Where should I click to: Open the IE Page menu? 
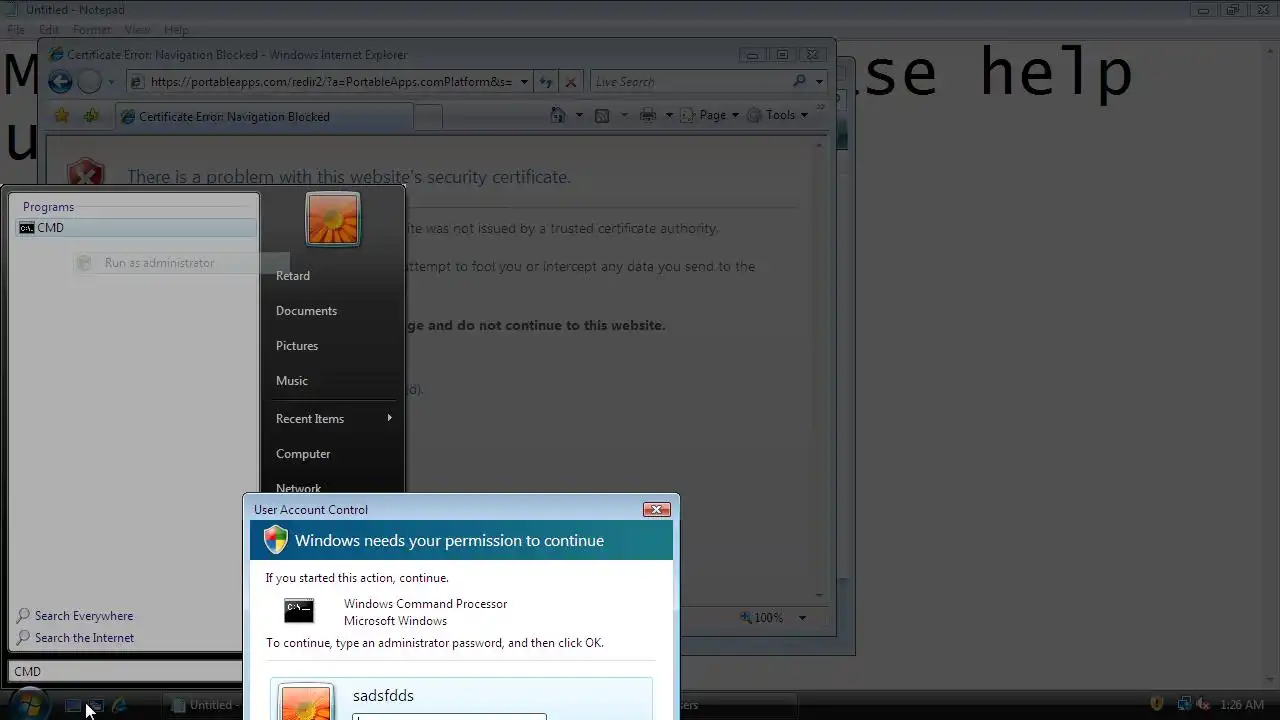710,115
